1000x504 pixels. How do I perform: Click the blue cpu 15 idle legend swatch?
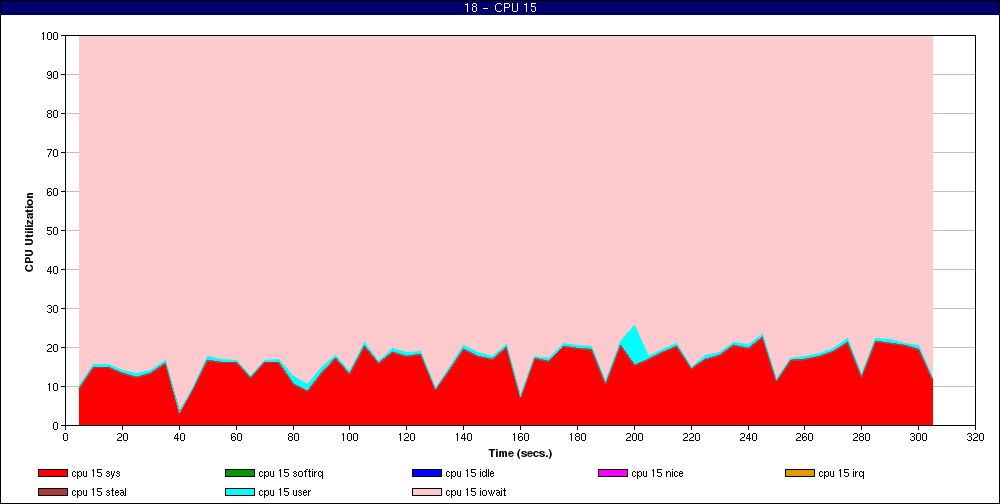(x=427, y=473)
